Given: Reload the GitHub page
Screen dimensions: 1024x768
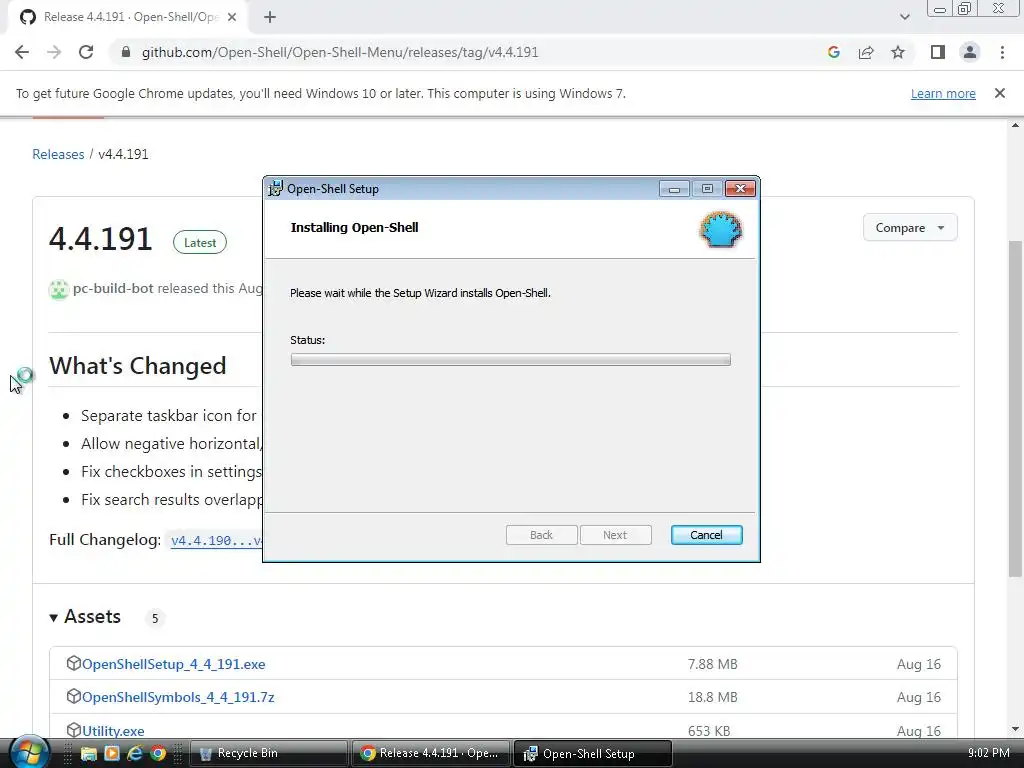Looking at the screenshot, I should 86,52.
